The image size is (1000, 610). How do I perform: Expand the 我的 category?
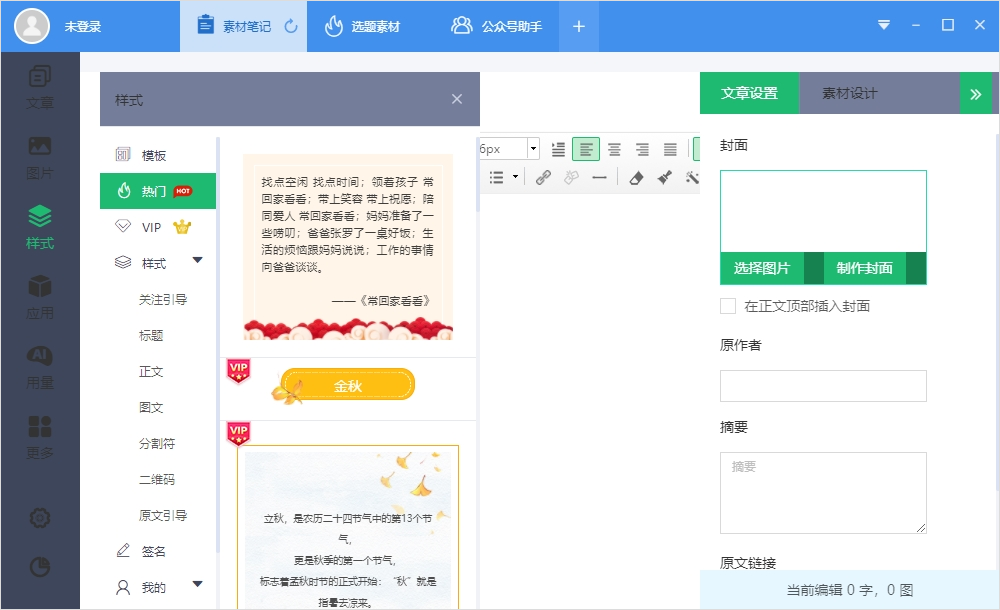(x=198, y=584)
